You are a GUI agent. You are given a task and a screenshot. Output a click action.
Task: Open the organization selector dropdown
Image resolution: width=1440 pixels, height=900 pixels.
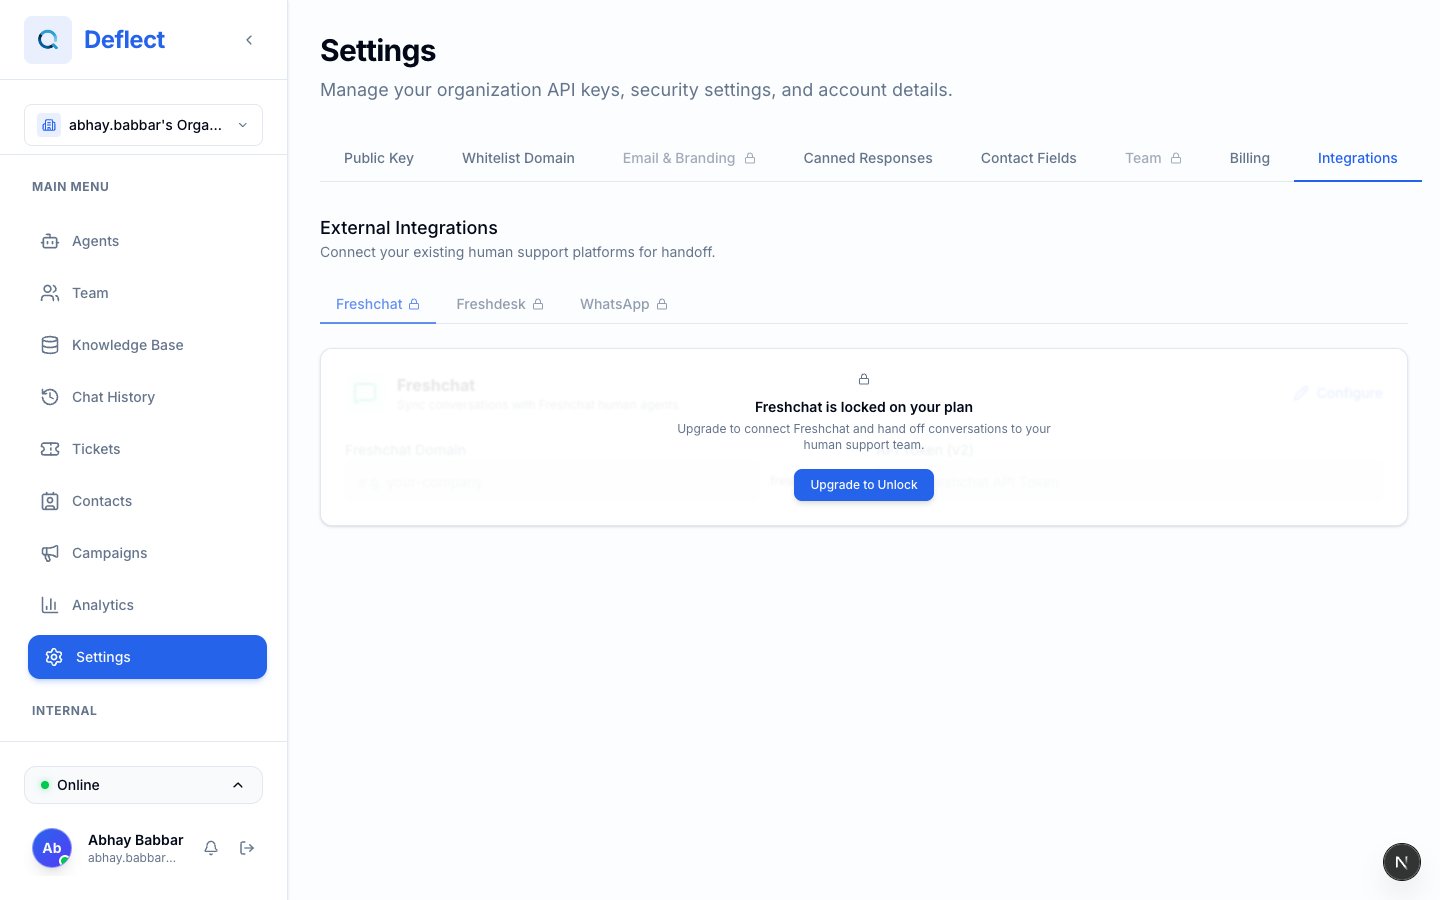pos(143,125)
